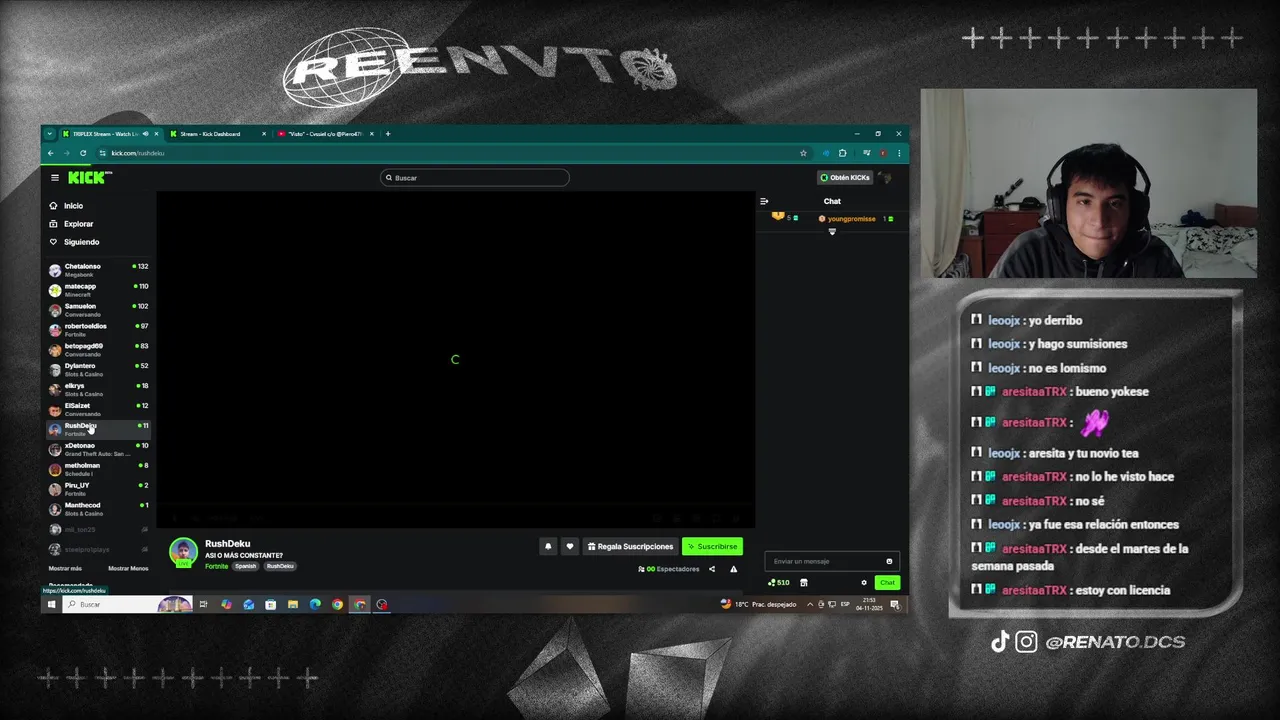
Task: Open RushDeku's live avatar
Action: click(x=183, y=552)
